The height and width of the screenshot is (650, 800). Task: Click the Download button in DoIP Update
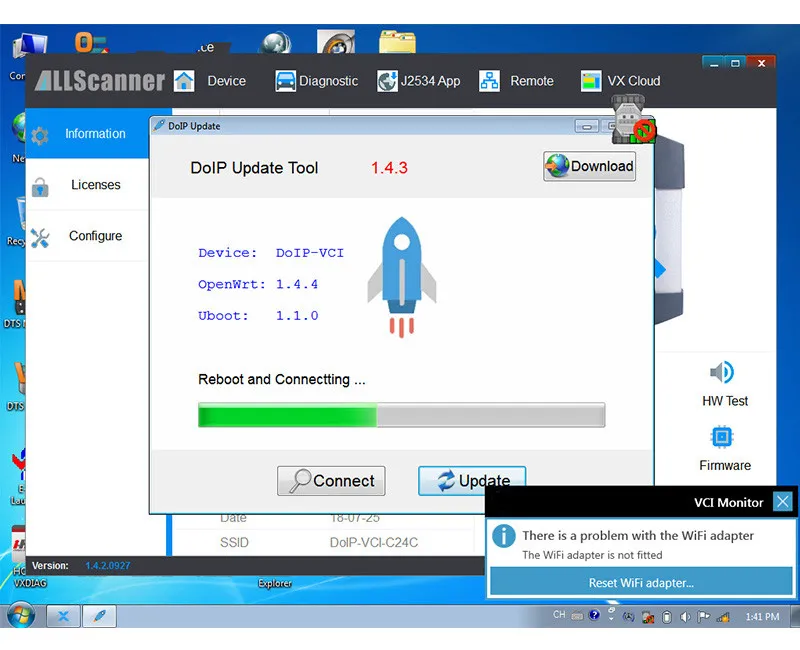(x=589, y=166)
